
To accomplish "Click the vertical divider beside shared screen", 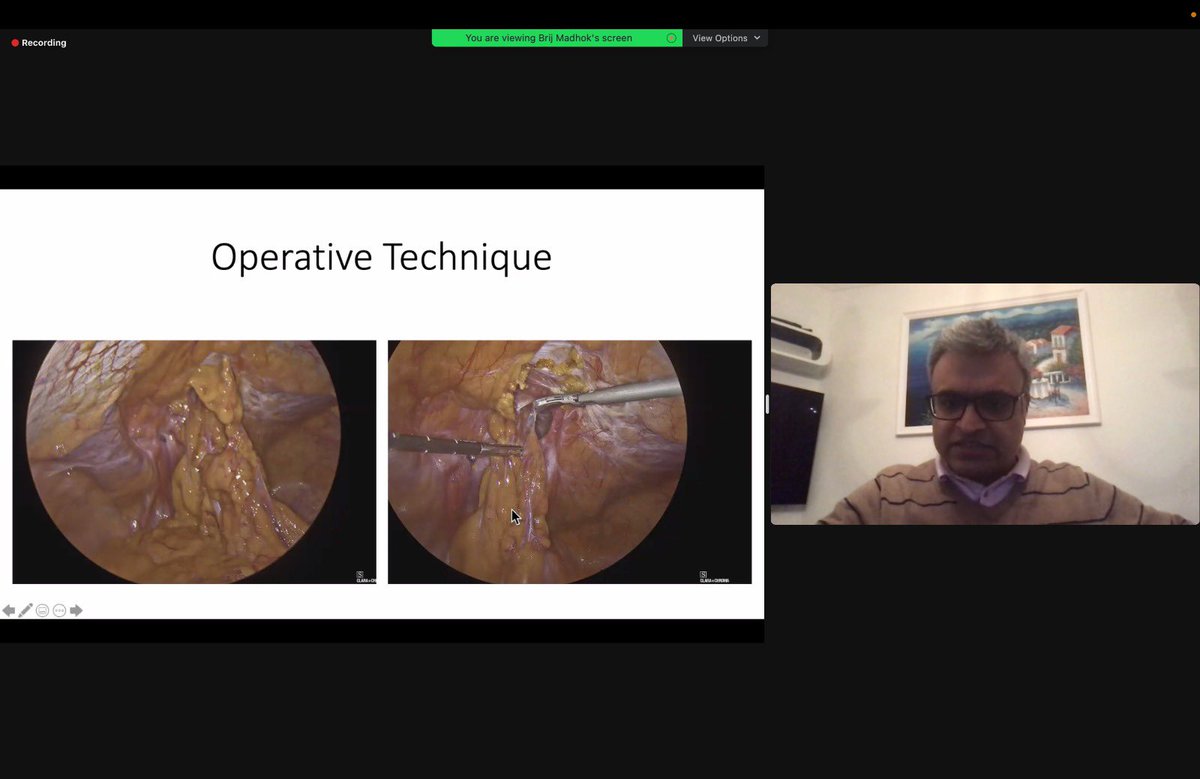I will pyautogui.click(x=766, y=404).
